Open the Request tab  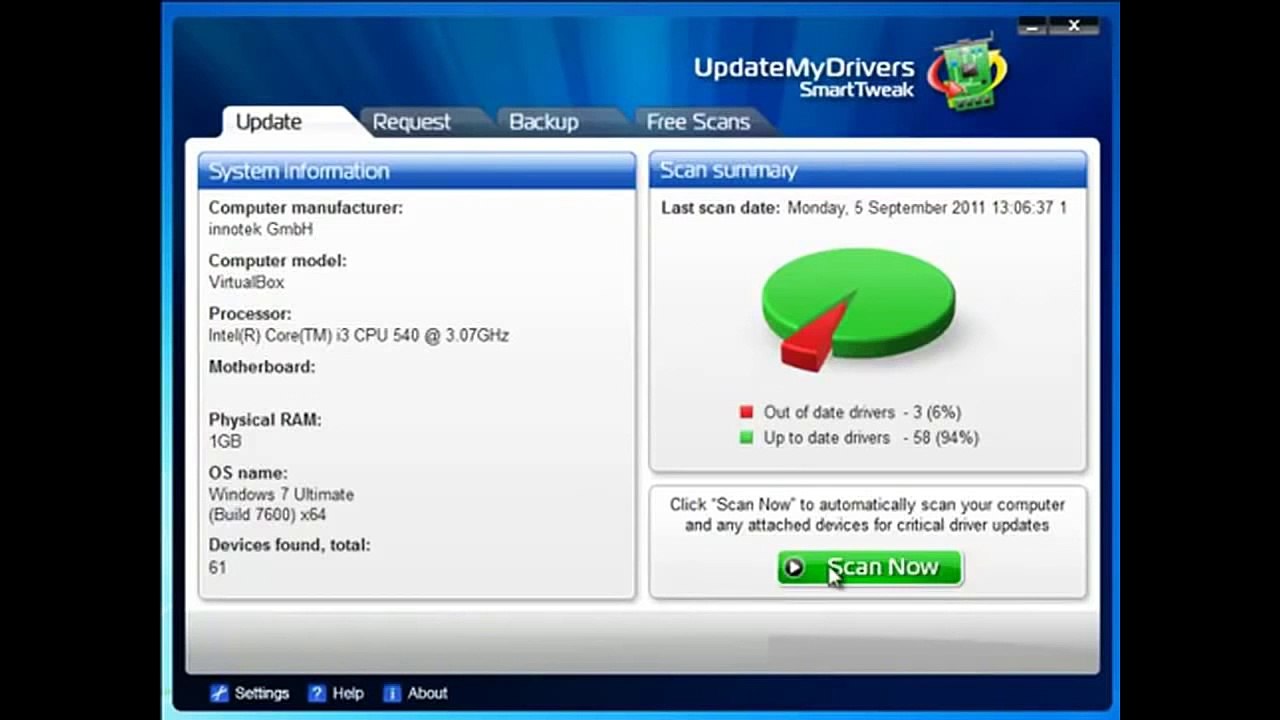(411, 121)
